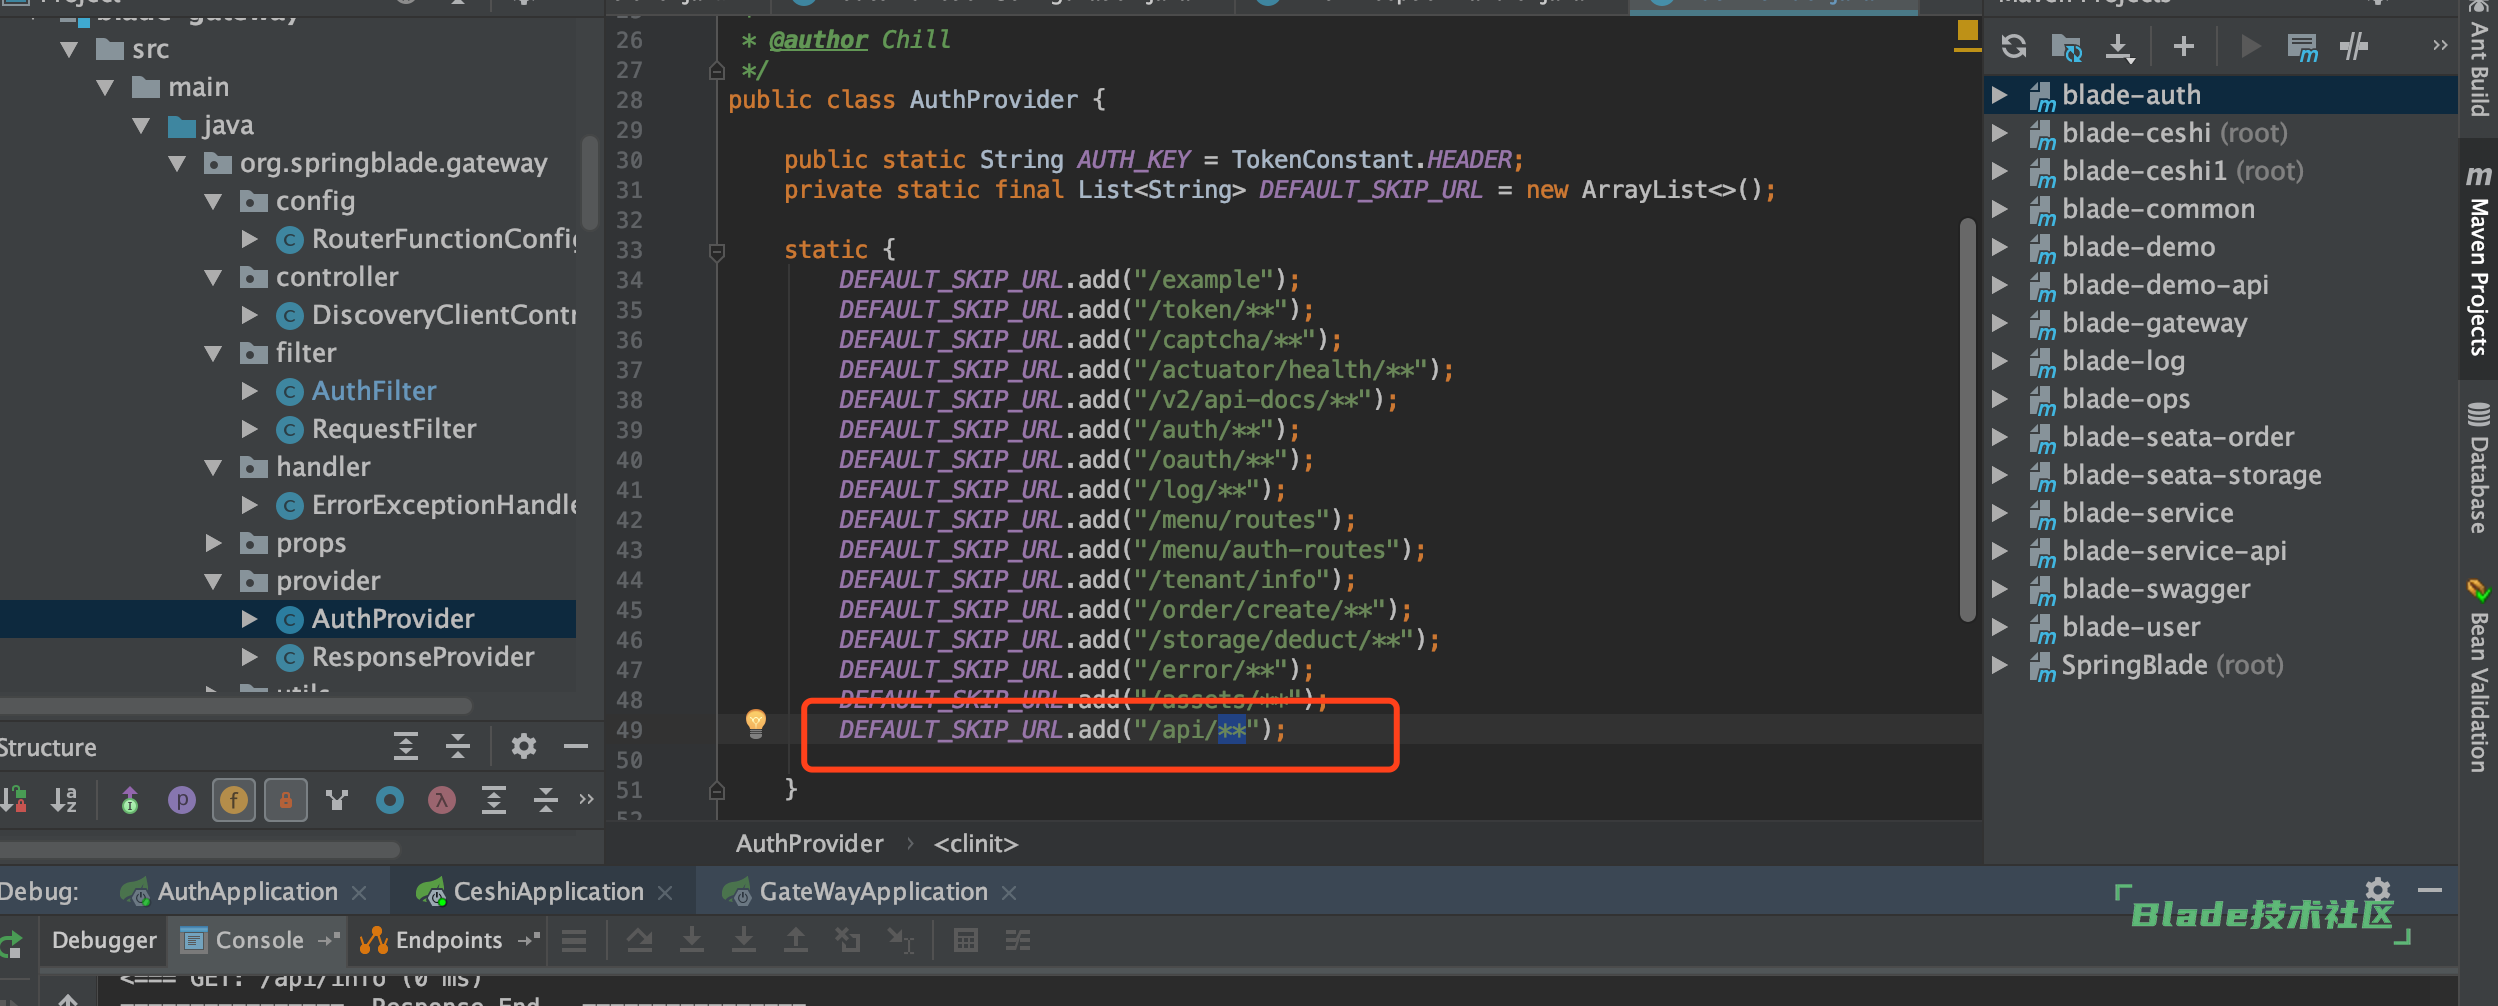This screenshot has height=1006, width=2498.
Task: Hide the Structure panel
Action: [x=576, y=746]
